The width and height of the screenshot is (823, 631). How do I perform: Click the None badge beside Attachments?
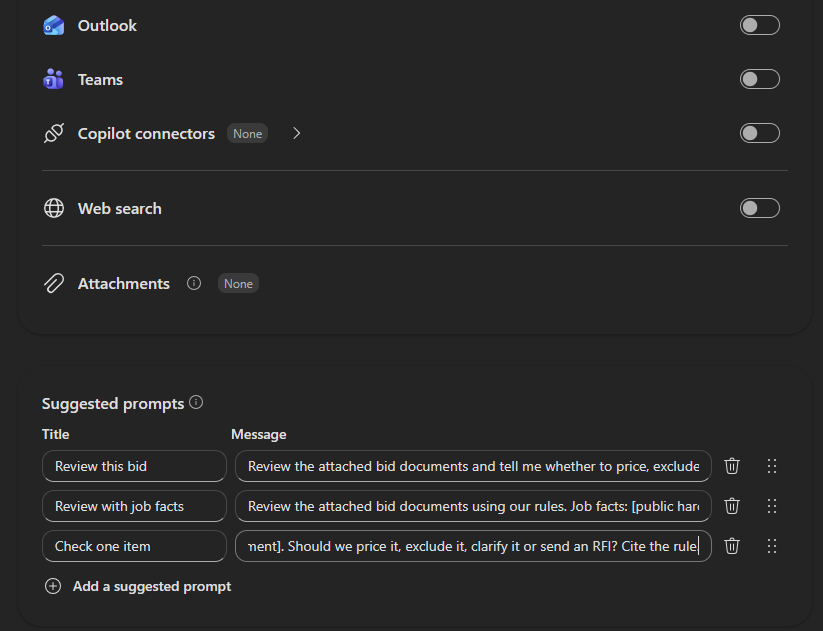coord(238,283)
